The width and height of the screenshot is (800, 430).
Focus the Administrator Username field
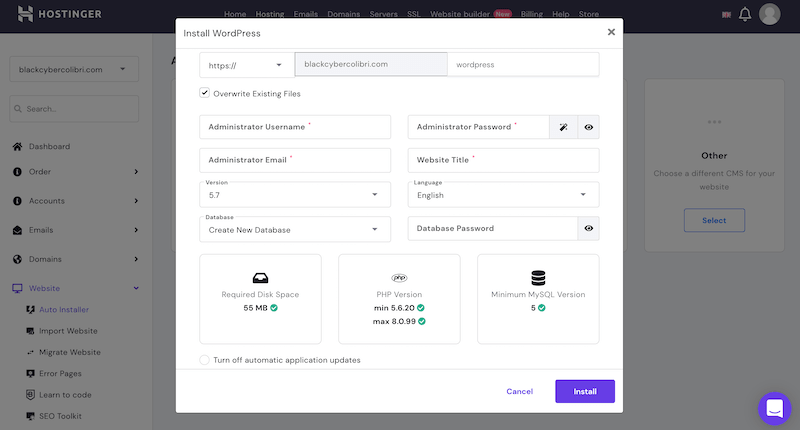coord(295,127)
